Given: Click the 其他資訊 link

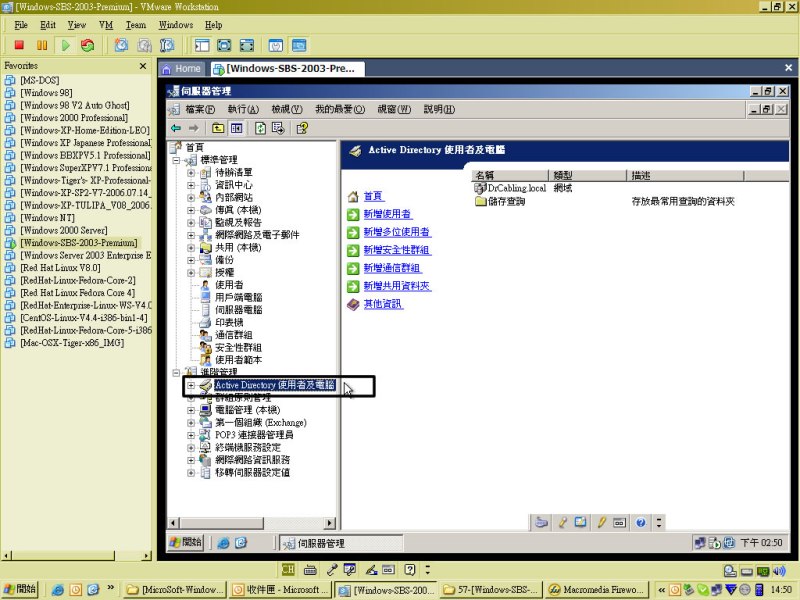Looking at the screenshot, I should (x=383, y=305).
